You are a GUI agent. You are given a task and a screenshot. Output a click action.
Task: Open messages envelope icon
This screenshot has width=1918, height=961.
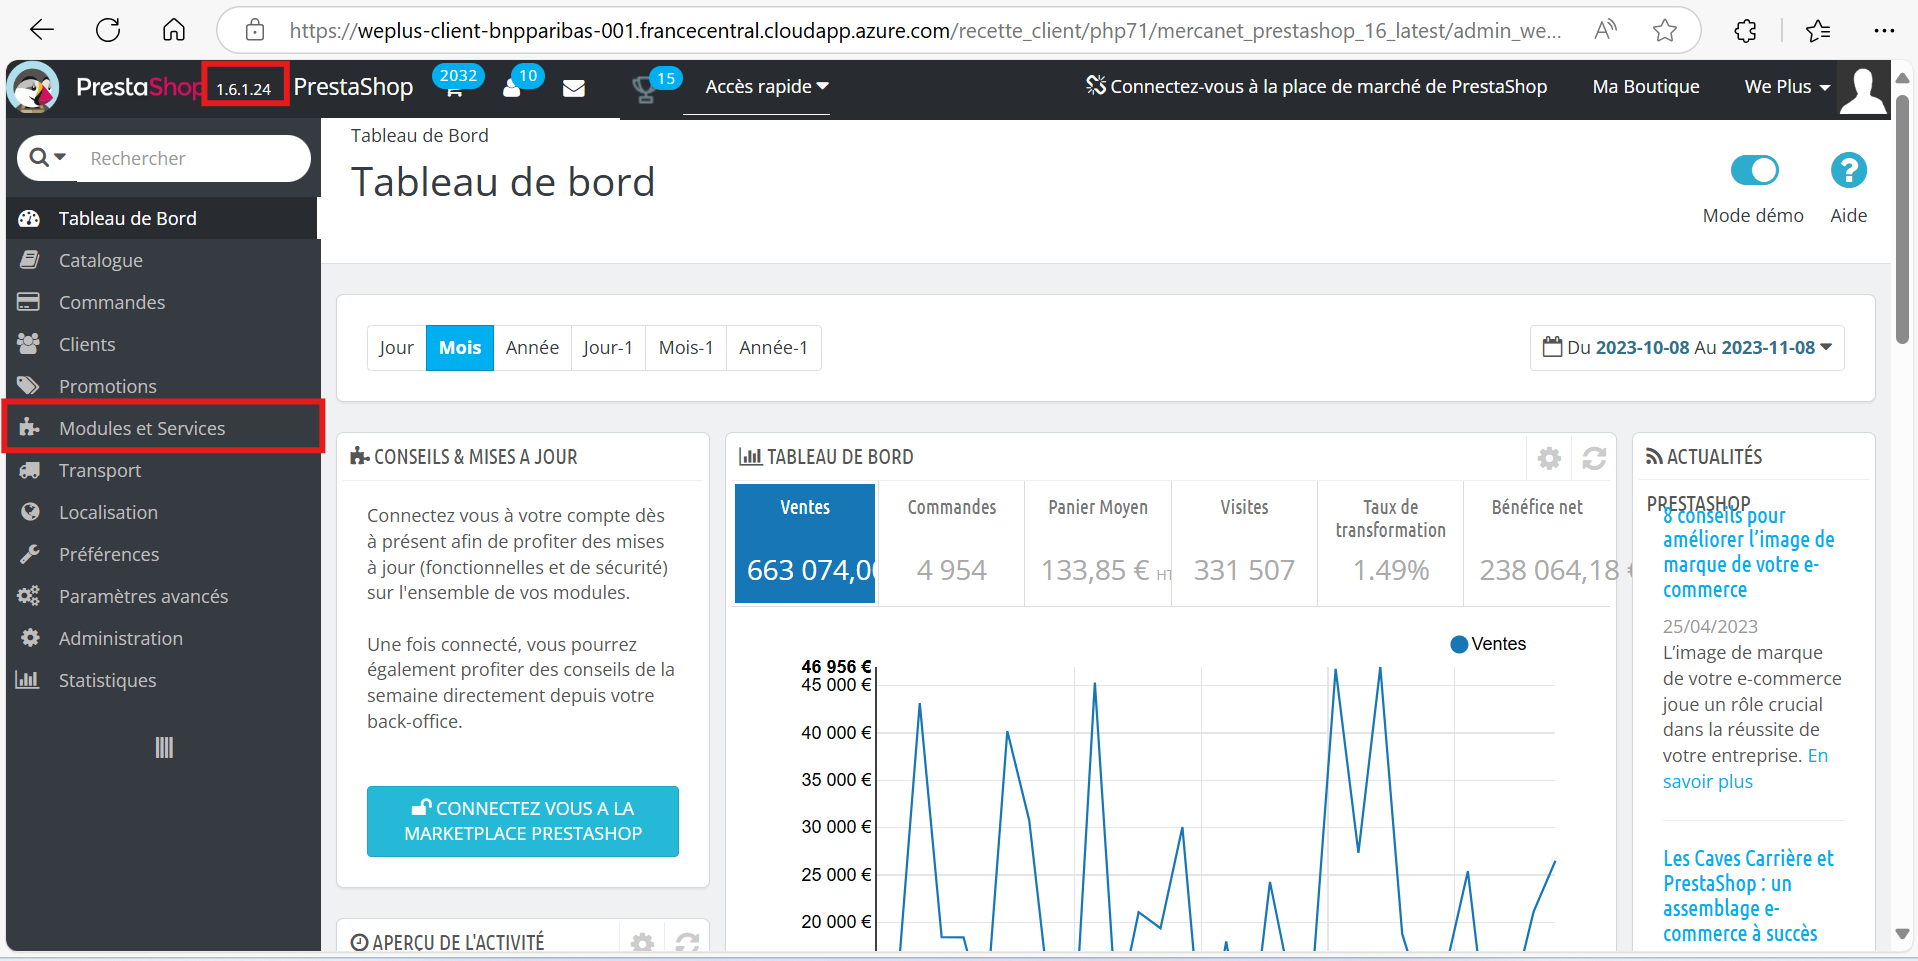coord(574,88)
